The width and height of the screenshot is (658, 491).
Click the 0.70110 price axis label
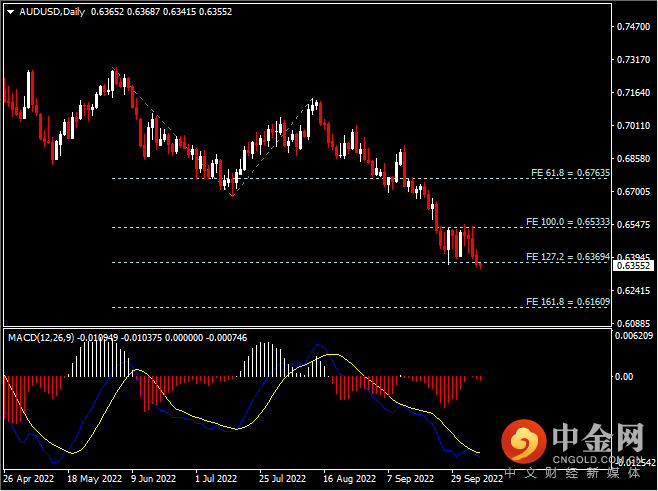(x=633, y=125)
